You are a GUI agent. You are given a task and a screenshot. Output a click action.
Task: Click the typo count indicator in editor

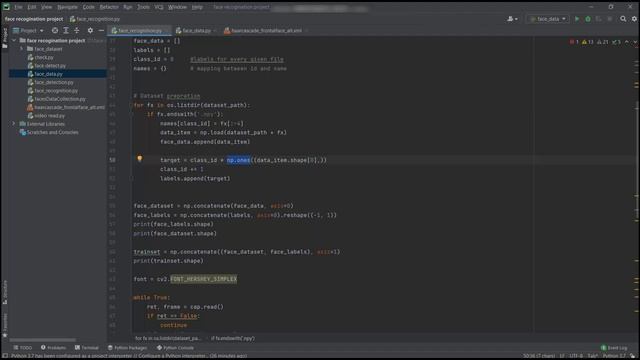[616, 42]
